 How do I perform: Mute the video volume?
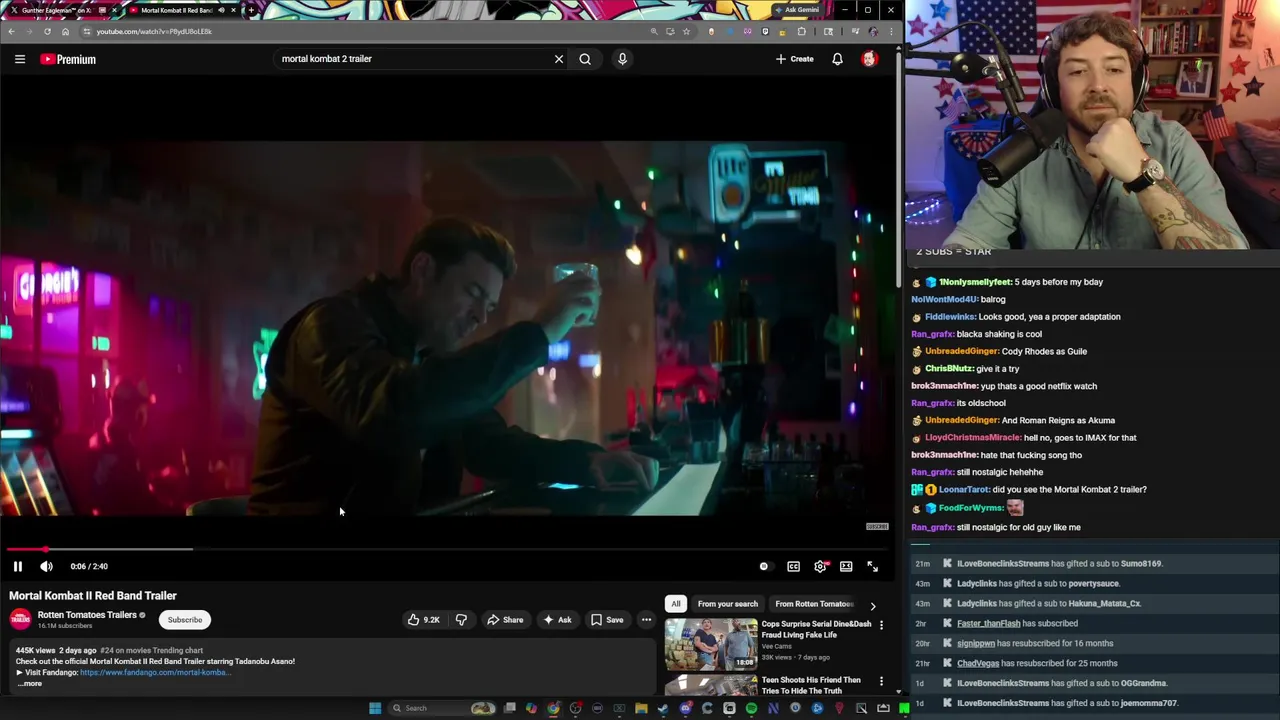click(46, 566)
